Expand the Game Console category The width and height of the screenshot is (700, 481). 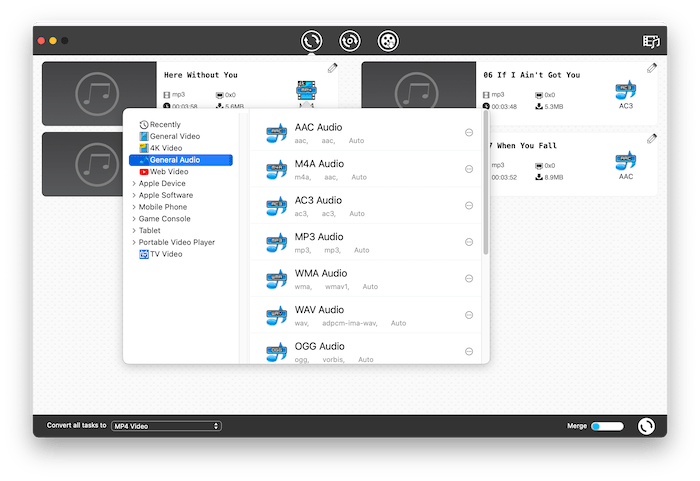pos(163,219)
